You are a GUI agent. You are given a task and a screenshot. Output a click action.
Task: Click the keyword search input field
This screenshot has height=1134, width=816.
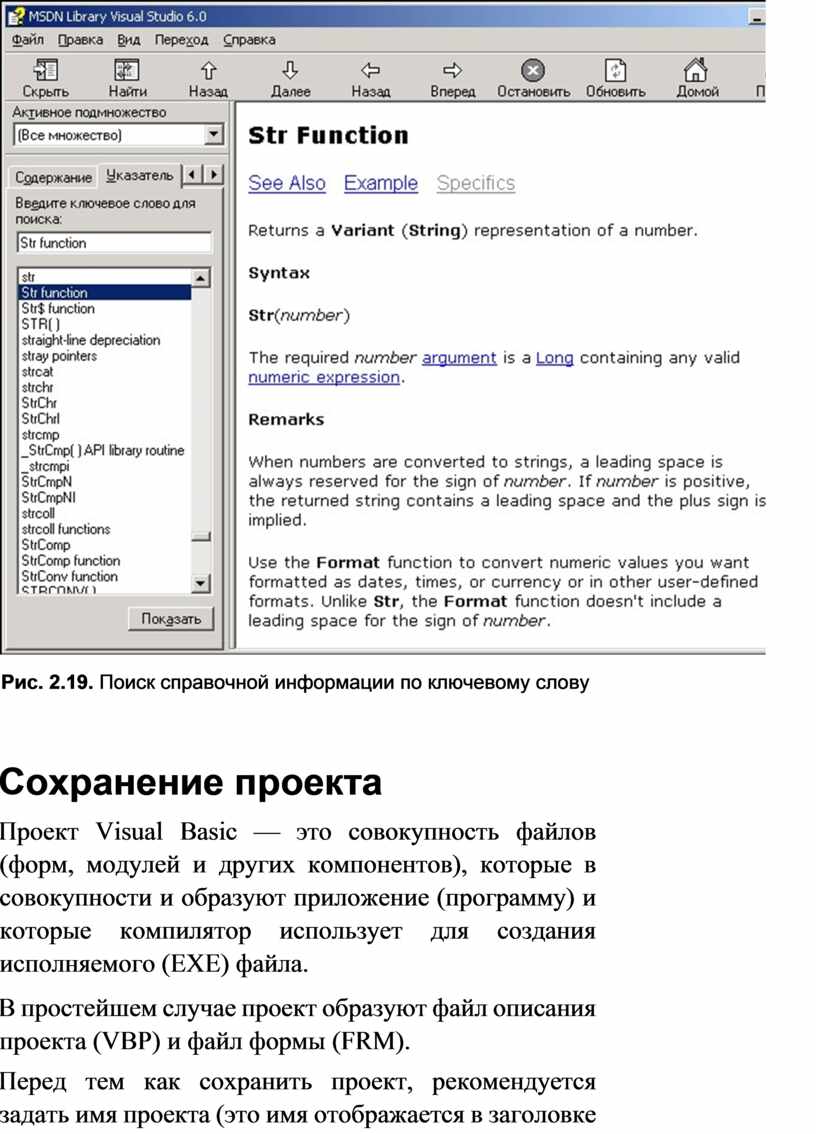(114, 243)
